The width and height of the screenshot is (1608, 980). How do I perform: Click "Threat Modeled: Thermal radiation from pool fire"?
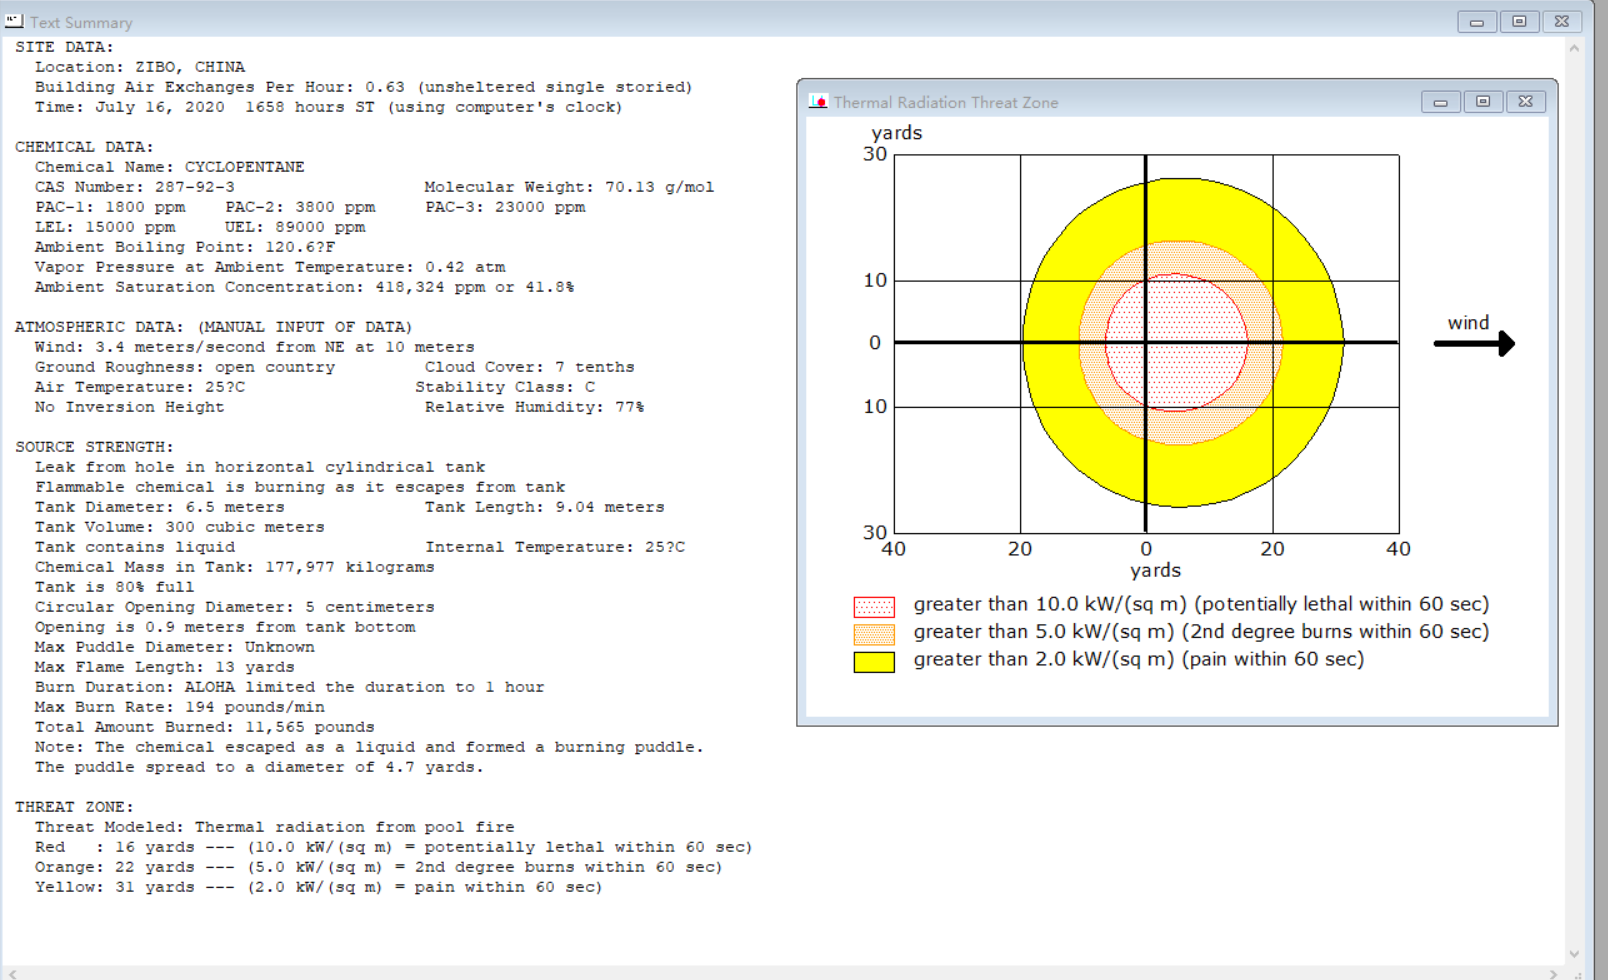[x=275, y=827]
